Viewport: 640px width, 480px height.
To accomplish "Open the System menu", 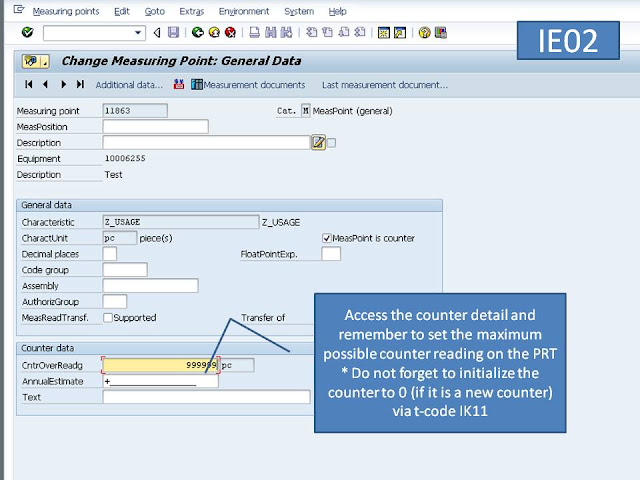I will click(299, 11).
